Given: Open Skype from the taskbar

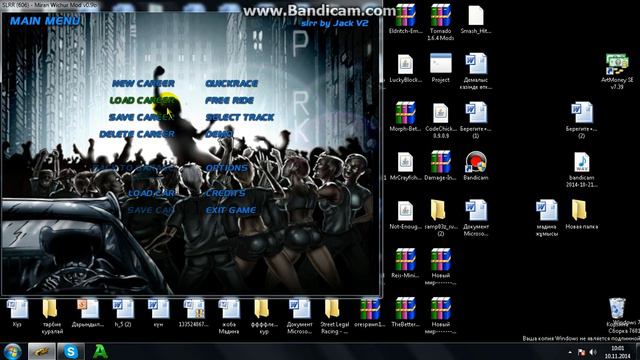Looking at the screenshot, I should coord(71,352).
